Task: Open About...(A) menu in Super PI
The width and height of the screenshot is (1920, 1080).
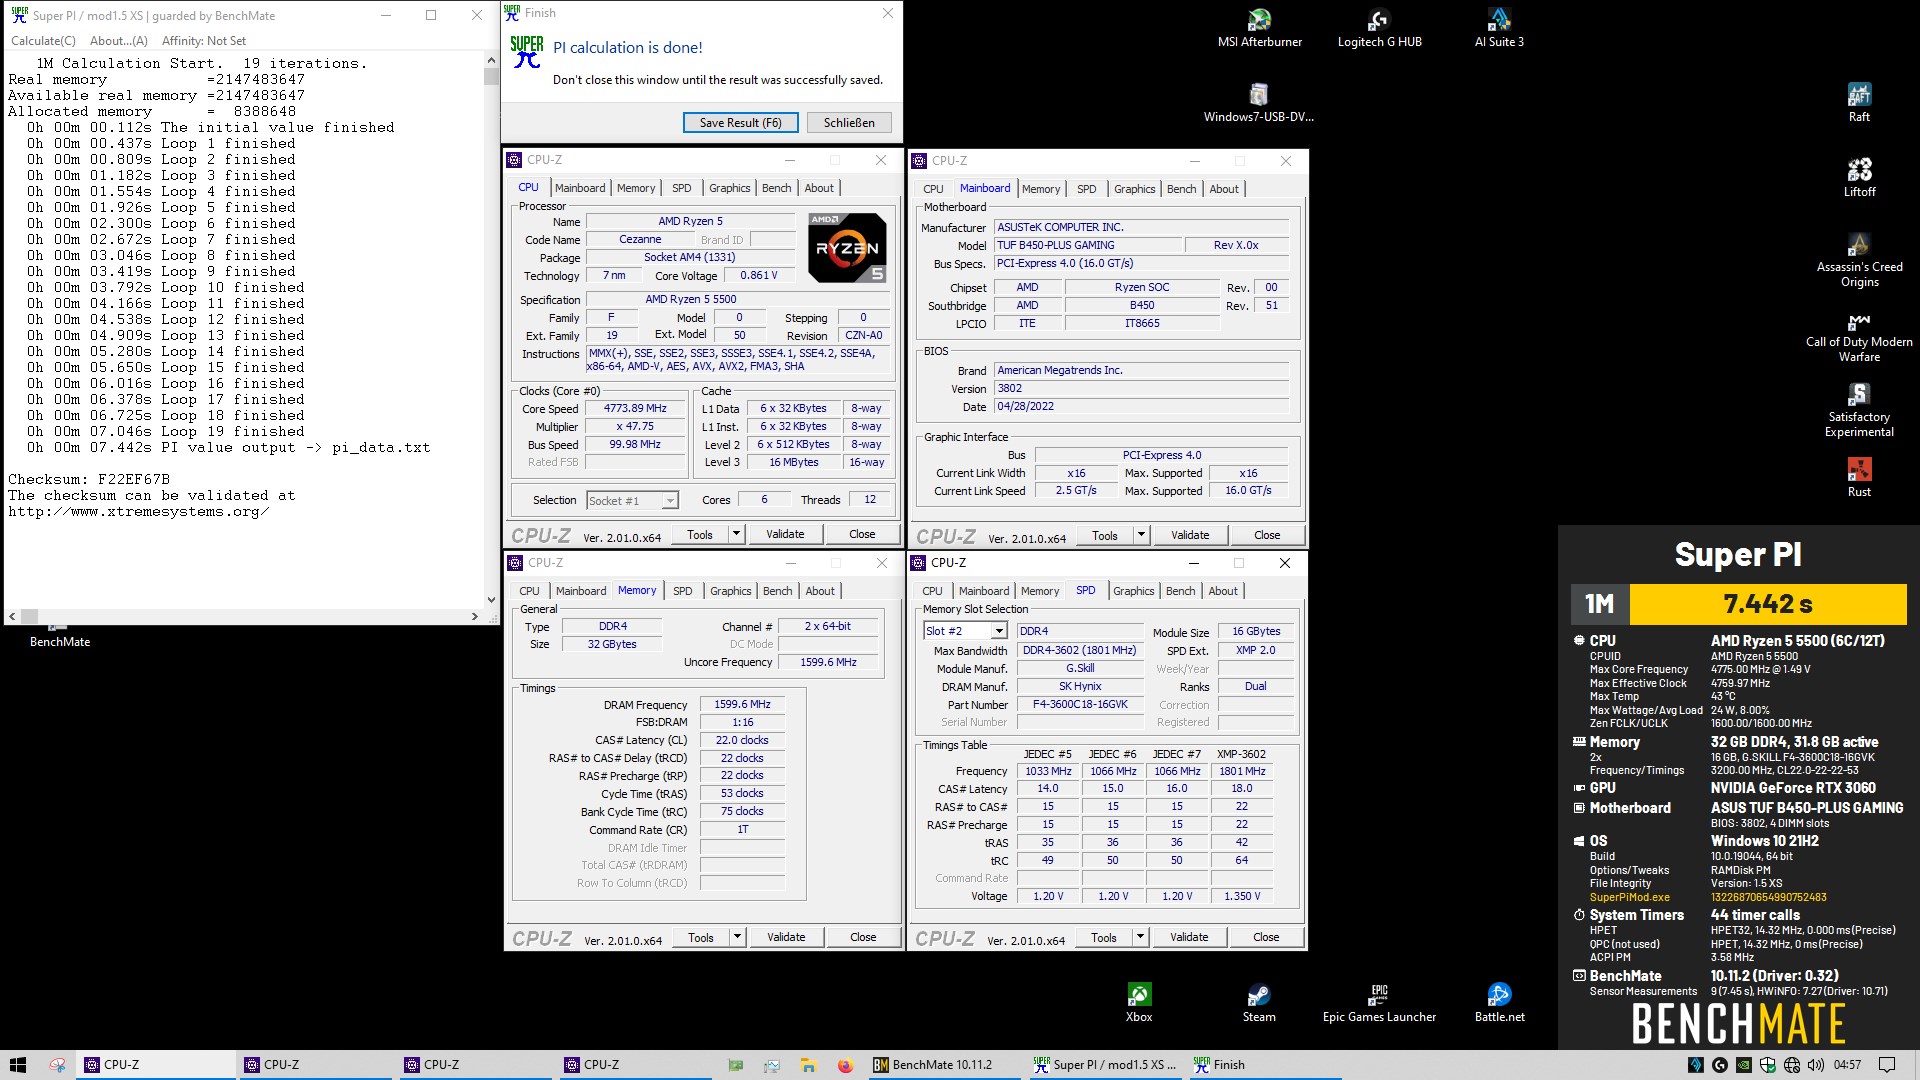Action: (x=118, y=41)
